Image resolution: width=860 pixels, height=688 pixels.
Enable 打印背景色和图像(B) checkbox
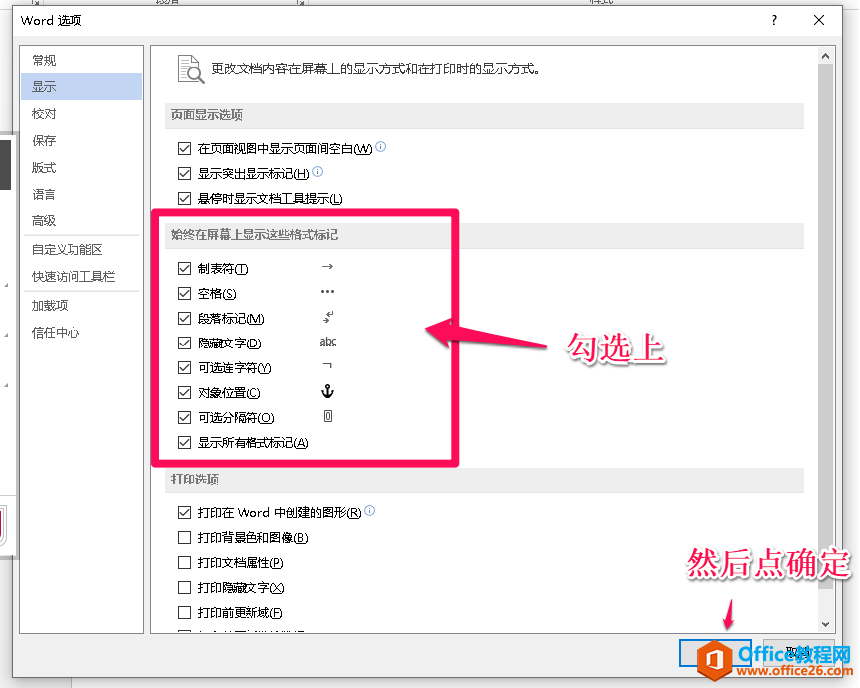click(x=184, y=538)
